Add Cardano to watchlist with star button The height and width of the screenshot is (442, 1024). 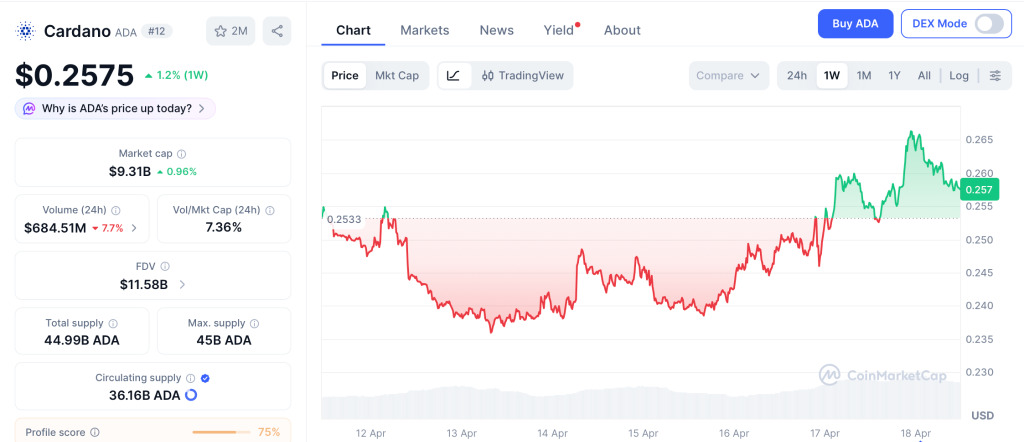230,31
